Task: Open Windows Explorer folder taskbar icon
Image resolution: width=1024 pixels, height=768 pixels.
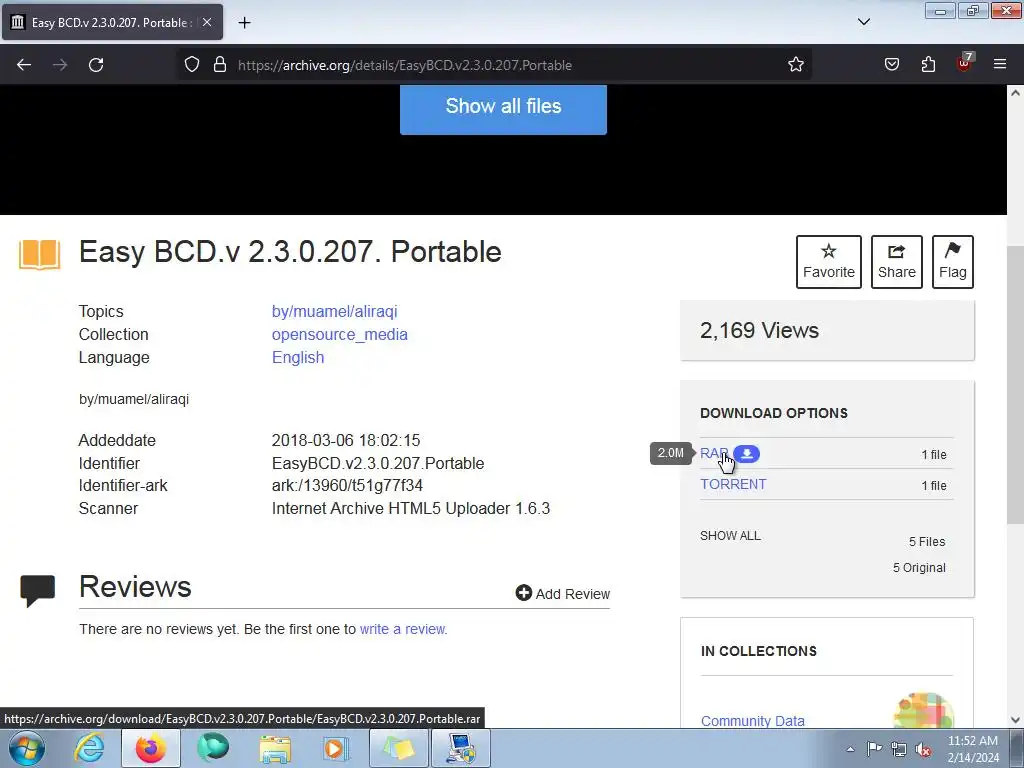Action: click(x=275, y=748)
